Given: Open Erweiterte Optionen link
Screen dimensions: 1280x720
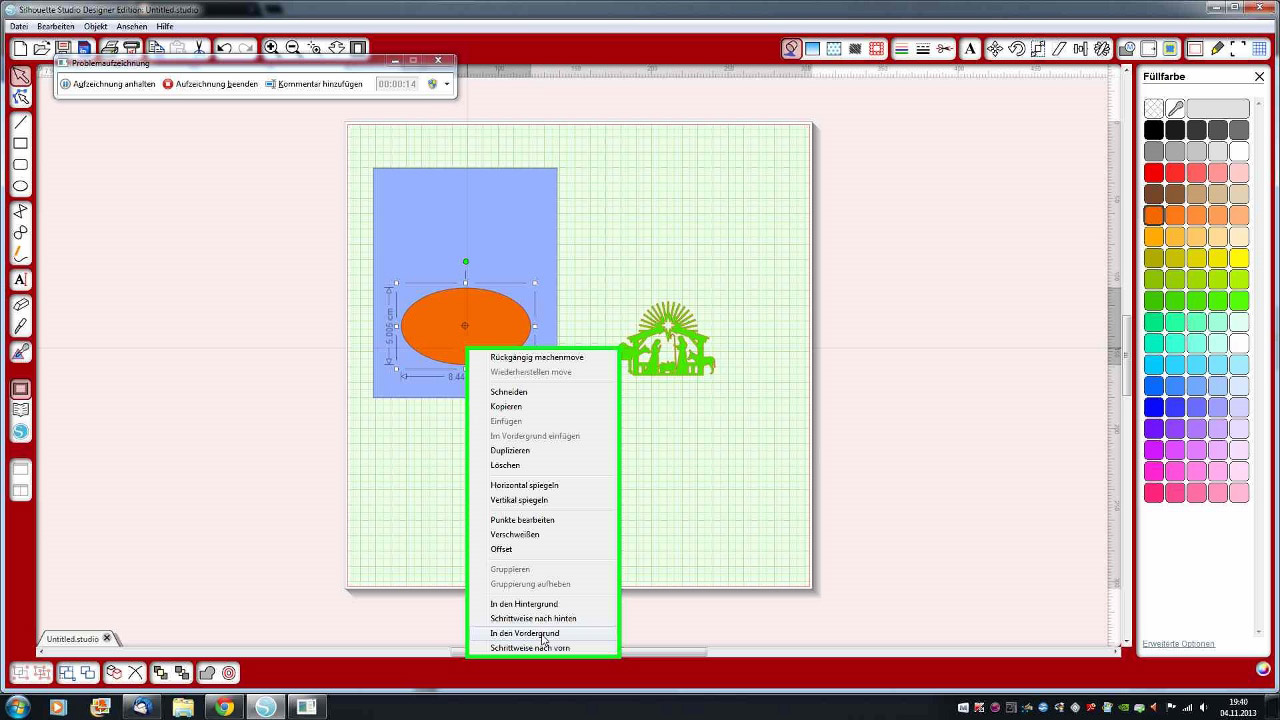Looking at the screenshot, I should pyautogui.click(x=1178, y=643).
